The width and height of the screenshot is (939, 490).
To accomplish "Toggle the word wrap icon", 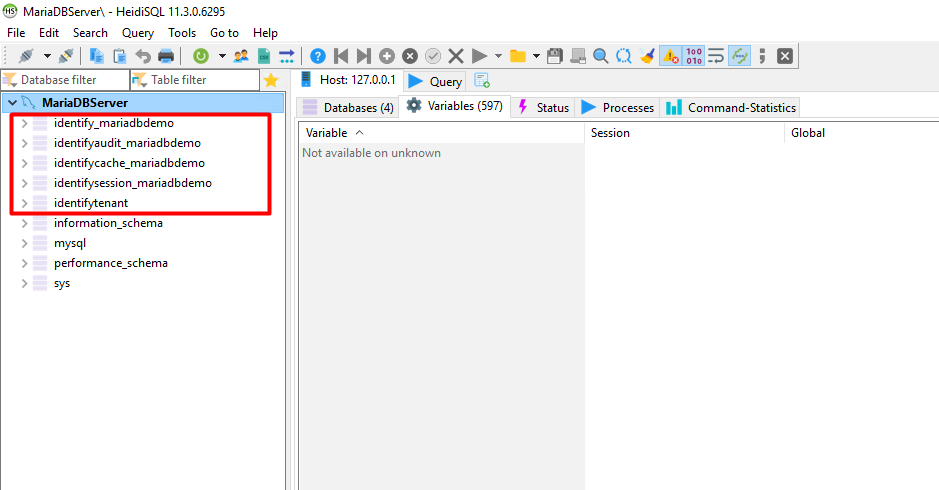I will pos(716,56).
